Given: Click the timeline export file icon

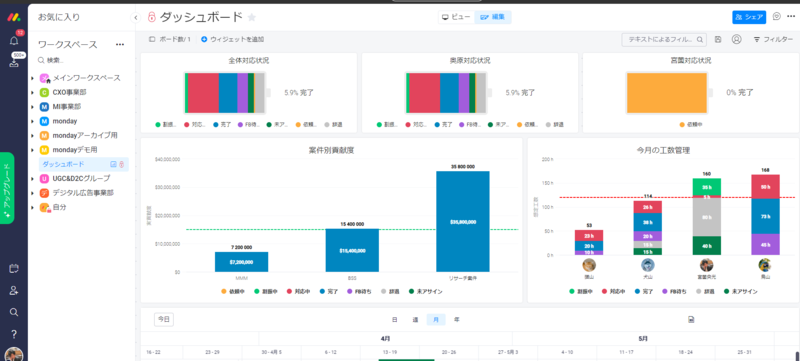Looking at the screenshot, I should [x=691, y=320].
